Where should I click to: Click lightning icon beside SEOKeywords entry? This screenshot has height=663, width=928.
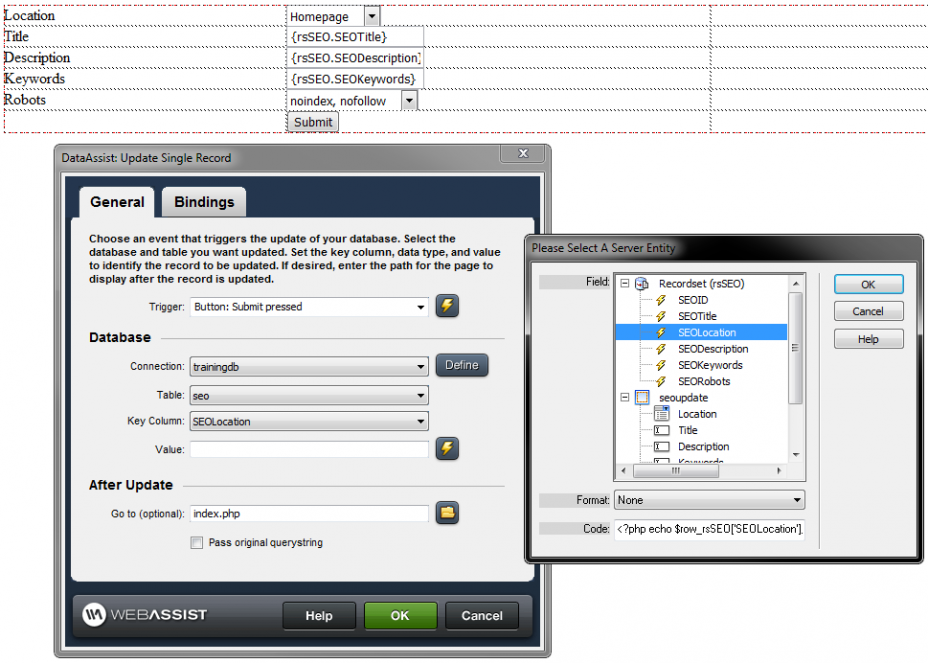[661, 365]
